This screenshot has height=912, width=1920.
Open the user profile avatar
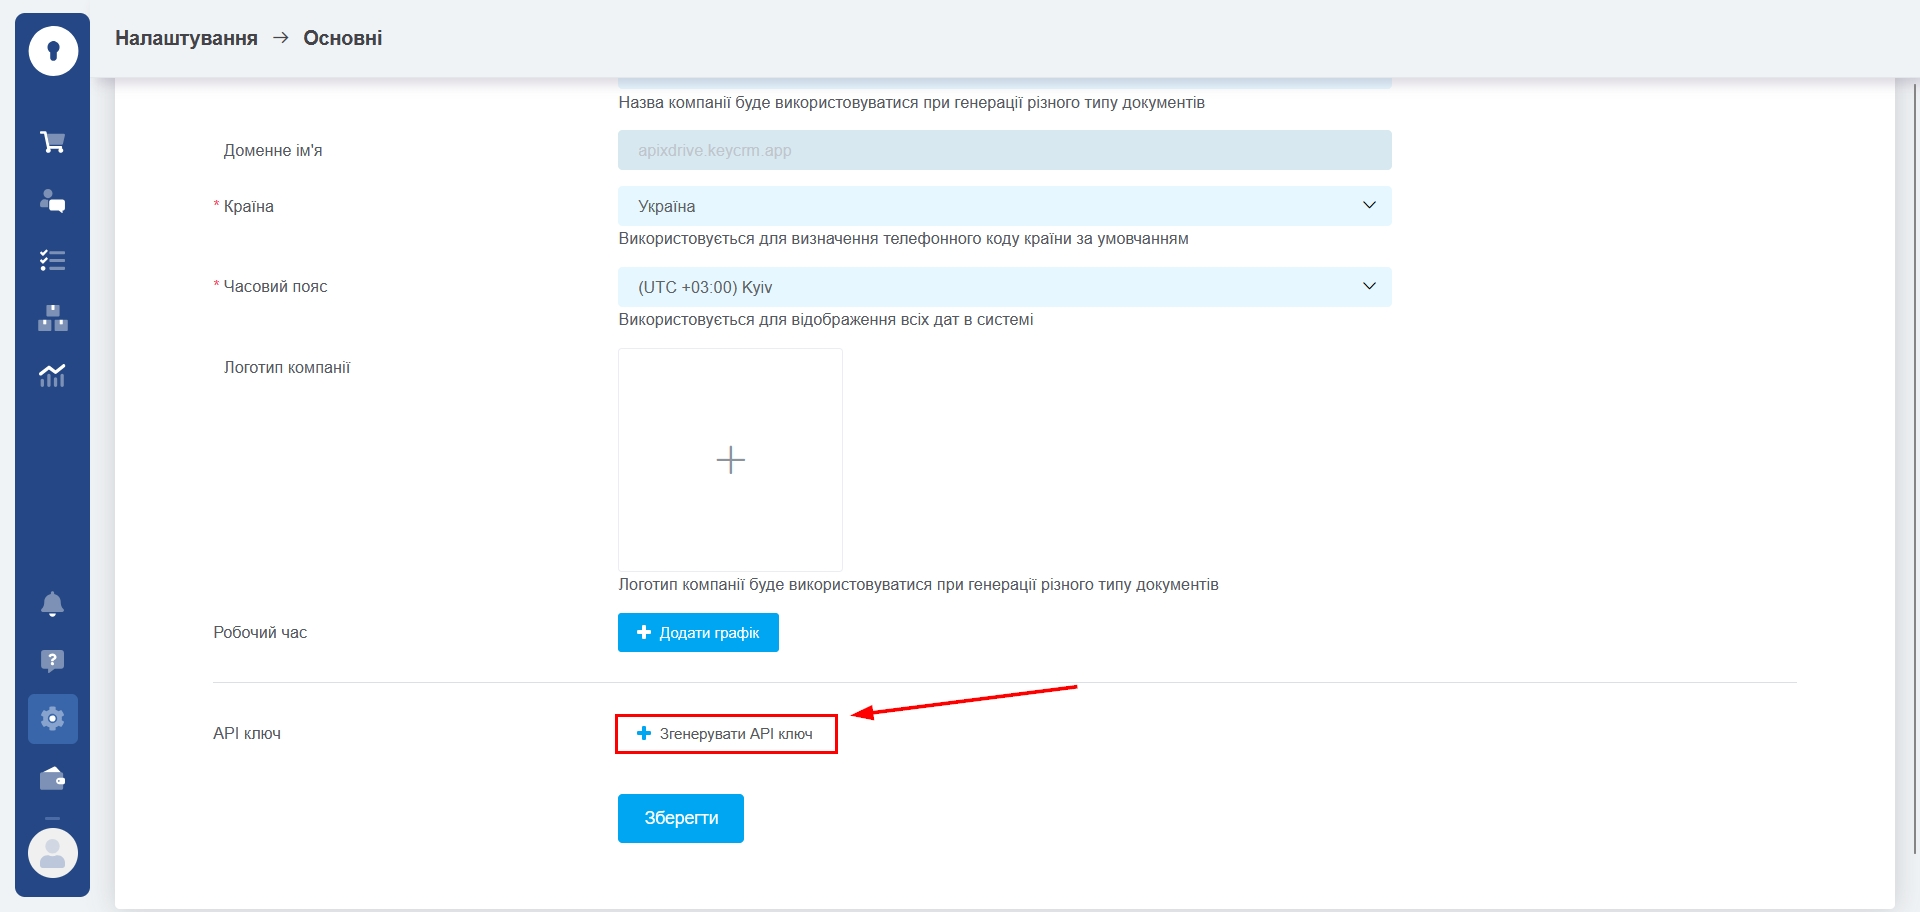click(53, 853)
